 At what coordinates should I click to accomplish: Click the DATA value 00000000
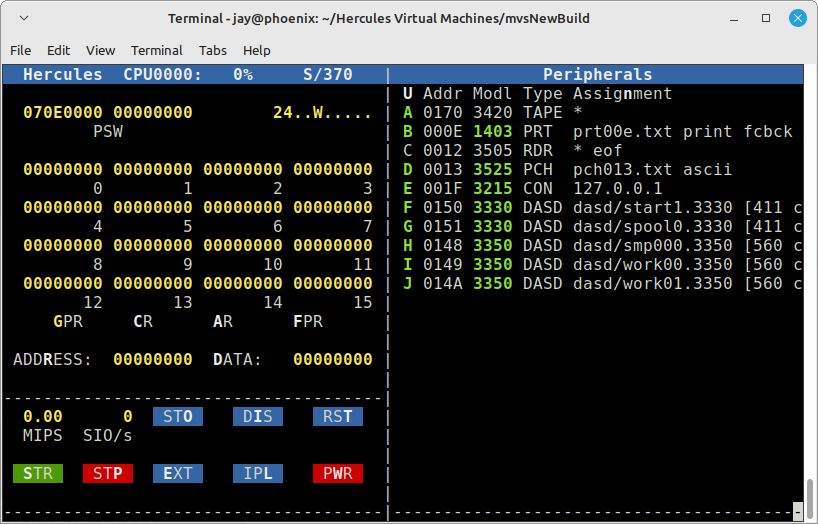[333, 360]
